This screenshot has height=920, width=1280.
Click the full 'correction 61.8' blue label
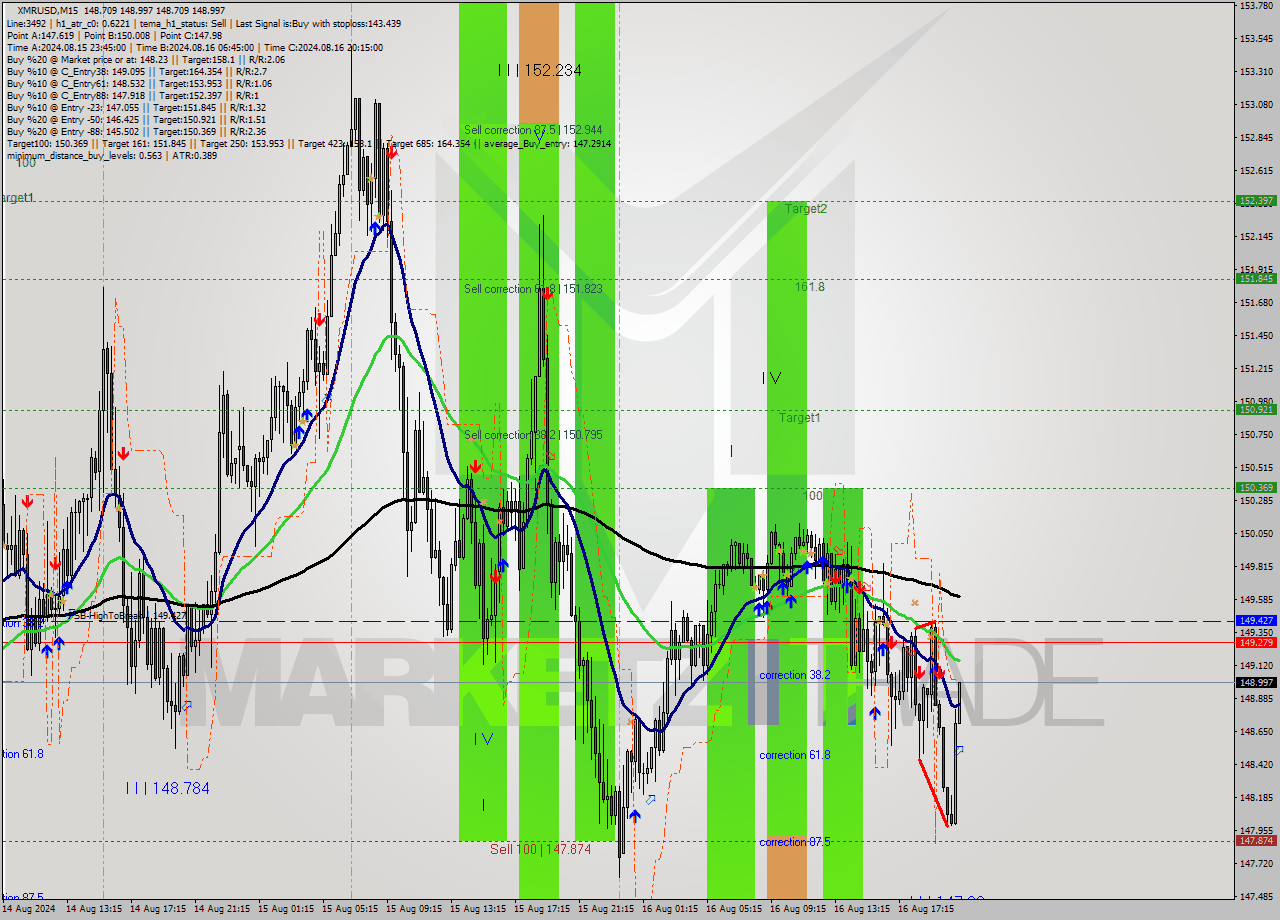pyautogui.click(x=795, y=755)
